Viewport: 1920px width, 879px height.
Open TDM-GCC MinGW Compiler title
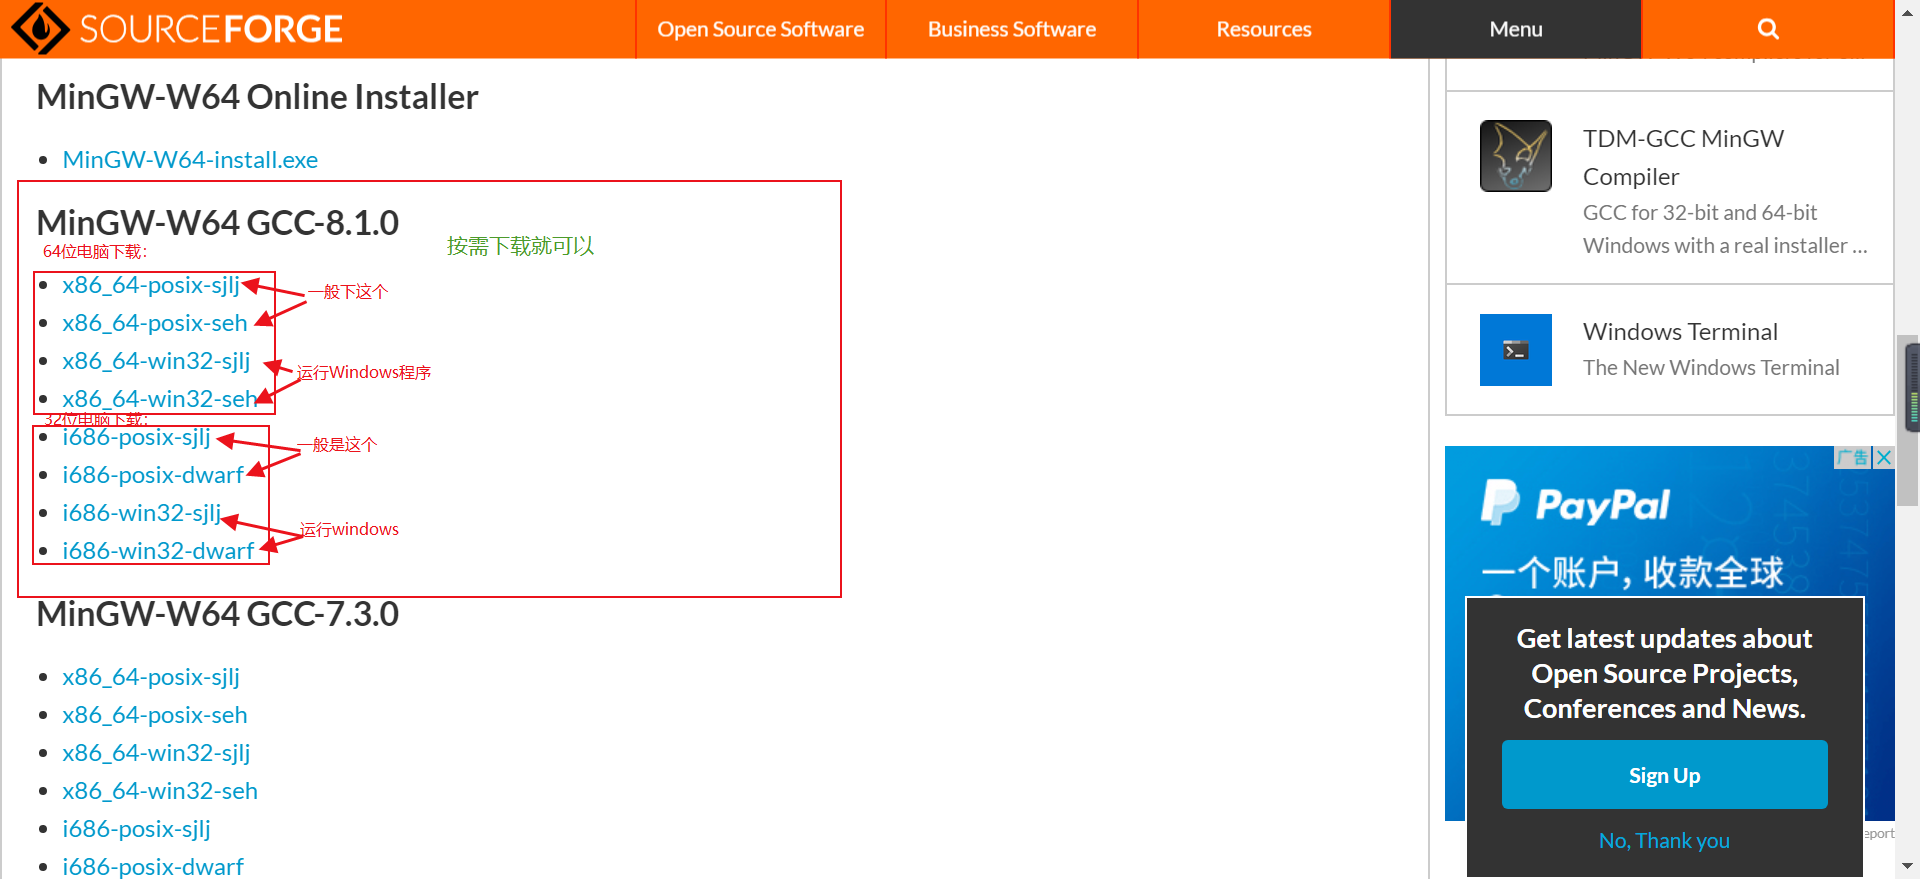pos(1683,158)
